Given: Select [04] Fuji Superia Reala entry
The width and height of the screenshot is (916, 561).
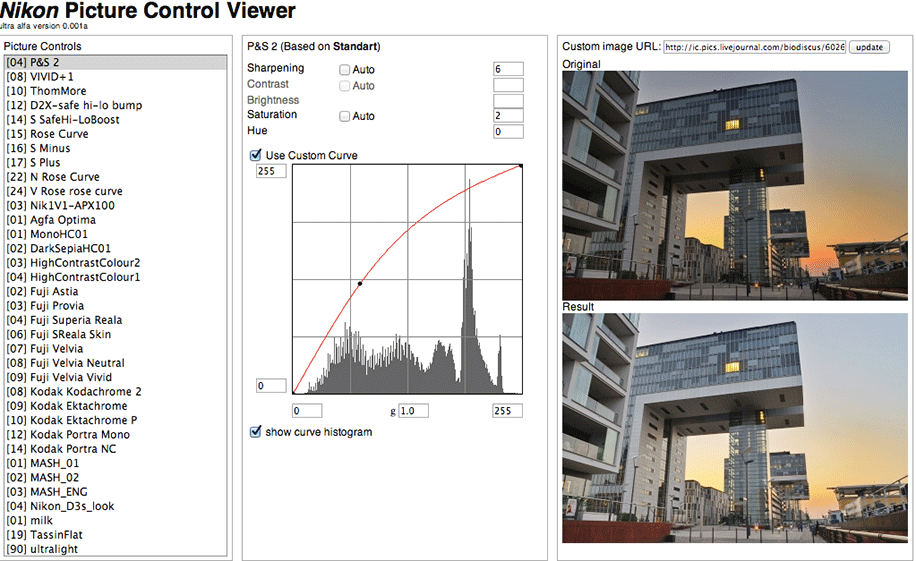Looking at the screenshot, I should (x=116, y=320).
